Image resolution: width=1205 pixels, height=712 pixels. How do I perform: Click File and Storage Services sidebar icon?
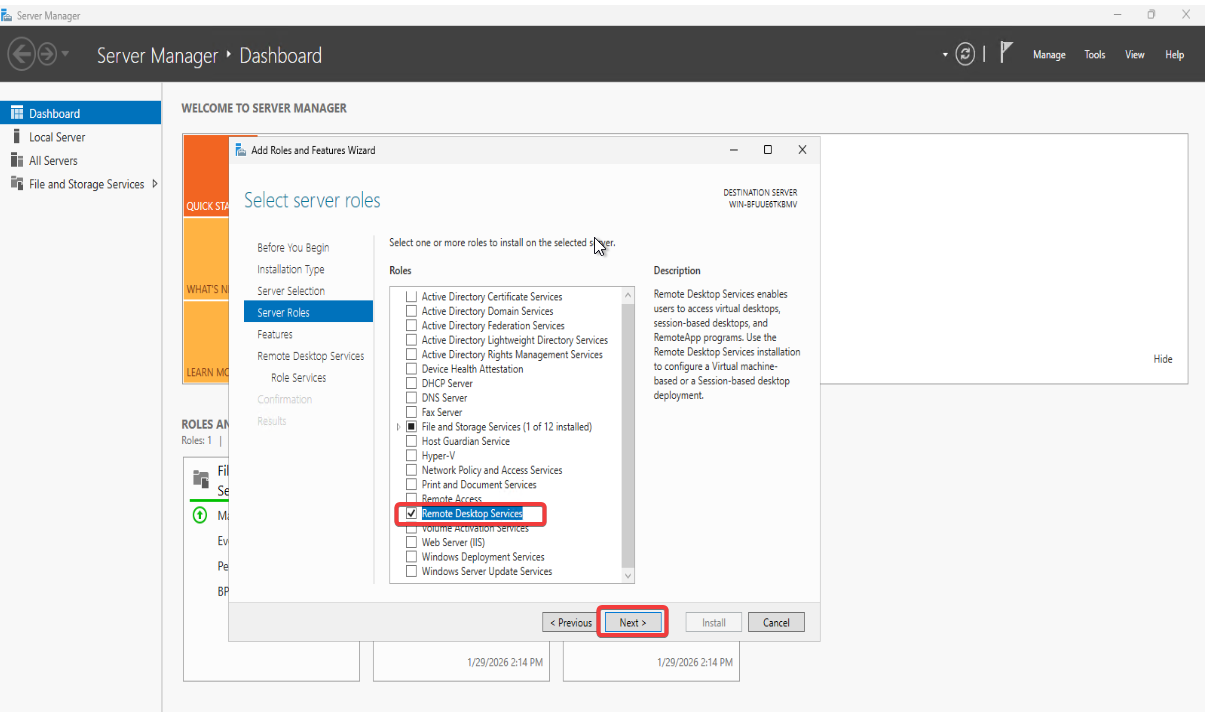(x=17, y=184)
